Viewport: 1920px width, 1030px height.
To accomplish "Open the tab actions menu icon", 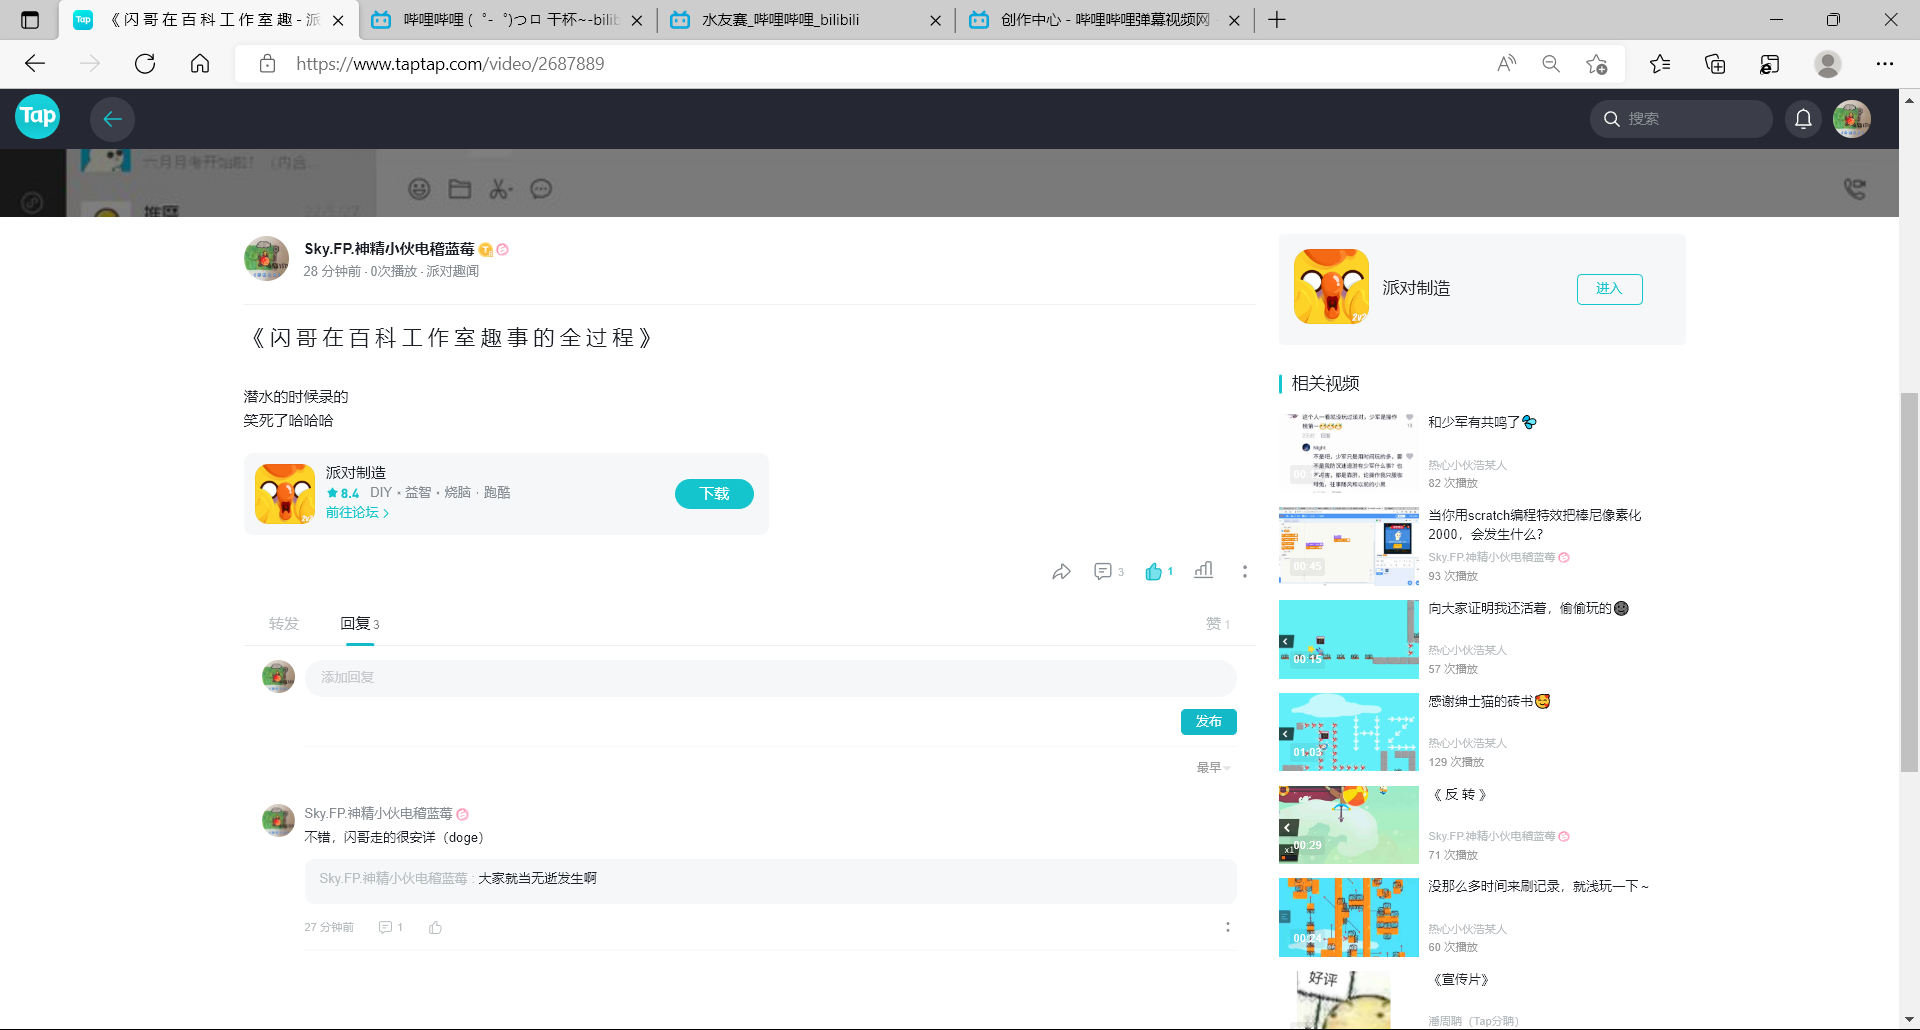I will tap(30, 20).
